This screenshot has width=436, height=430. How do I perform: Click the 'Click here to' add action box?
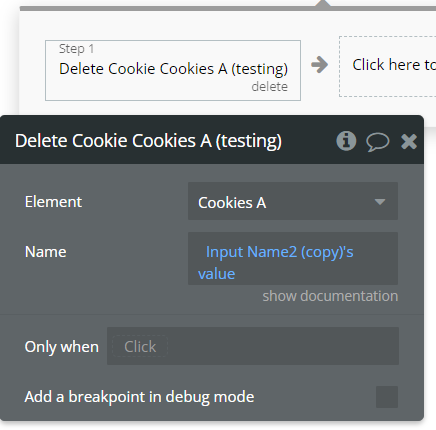pos(387,66)
